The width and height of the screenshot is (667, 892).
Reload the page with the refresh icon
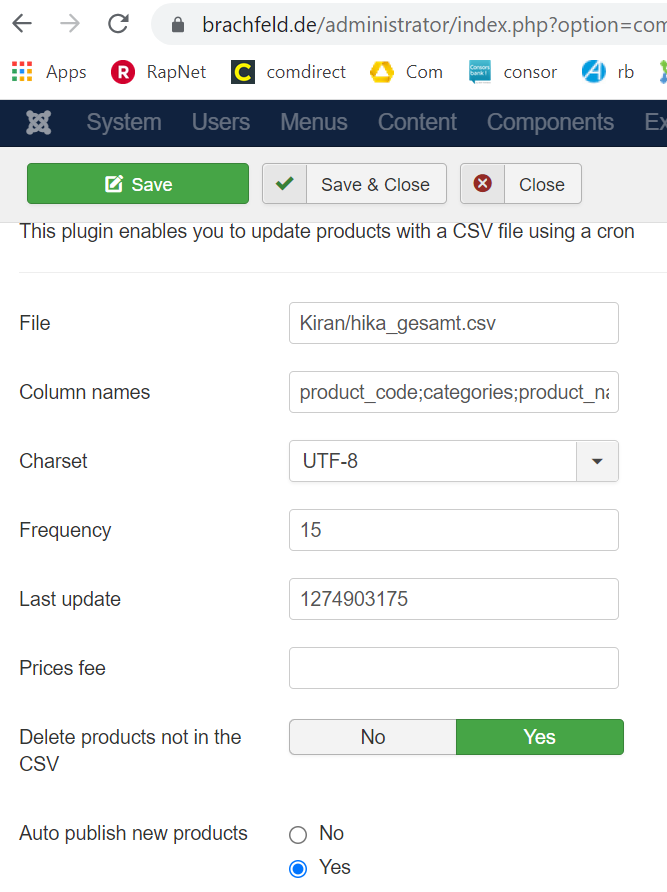(118, 24)
